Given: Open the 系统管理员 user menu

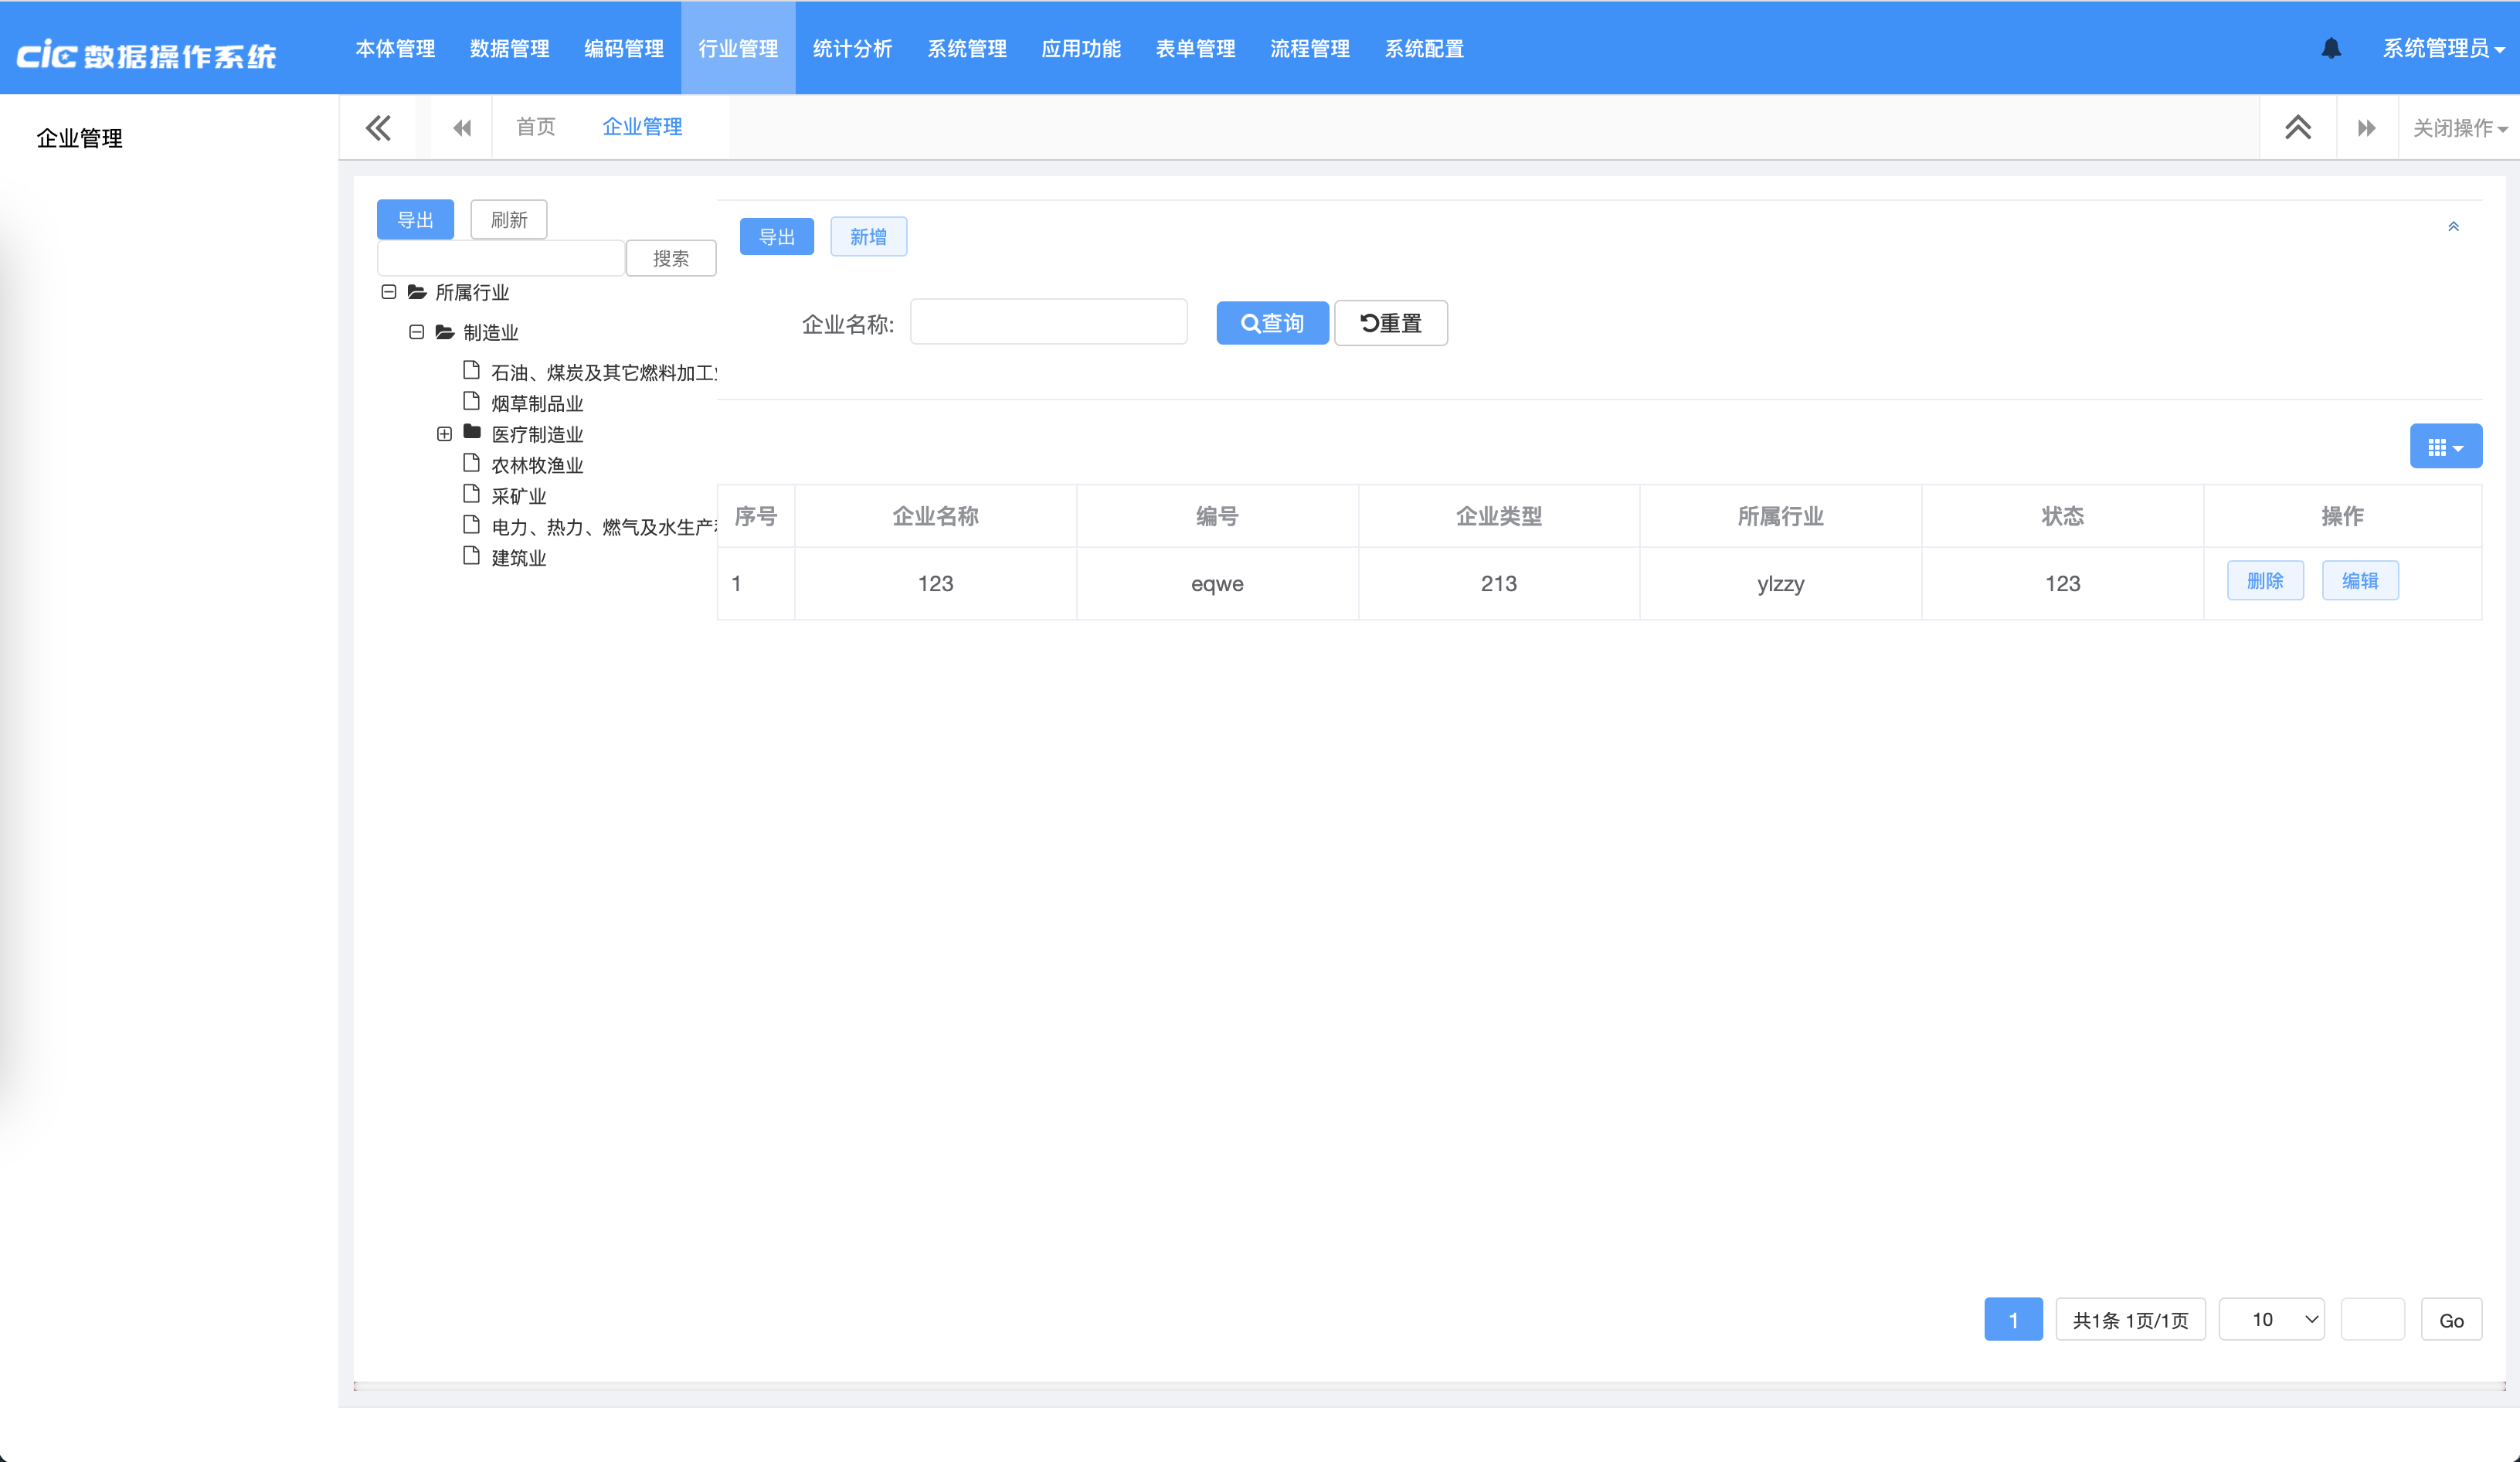Looking at the screenshot, I should [2442, 48].
